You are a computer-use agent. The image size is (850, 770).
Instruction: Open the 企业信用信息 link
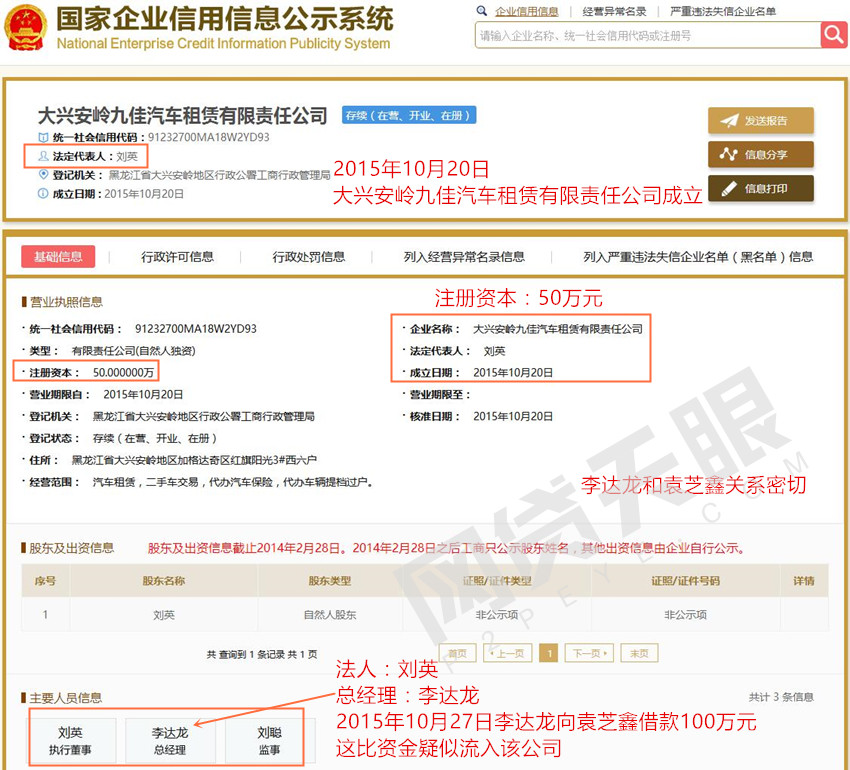tap(526, 11)
